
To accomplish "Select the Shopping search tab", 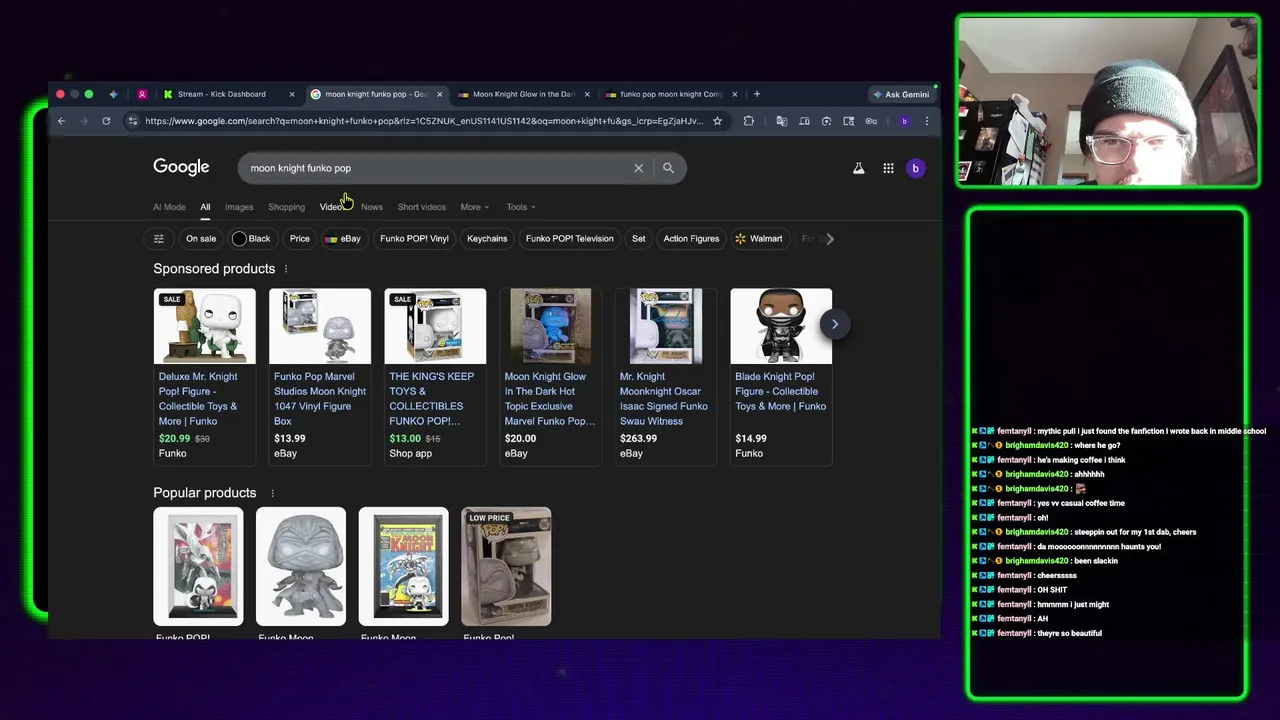I will point(286,207).
